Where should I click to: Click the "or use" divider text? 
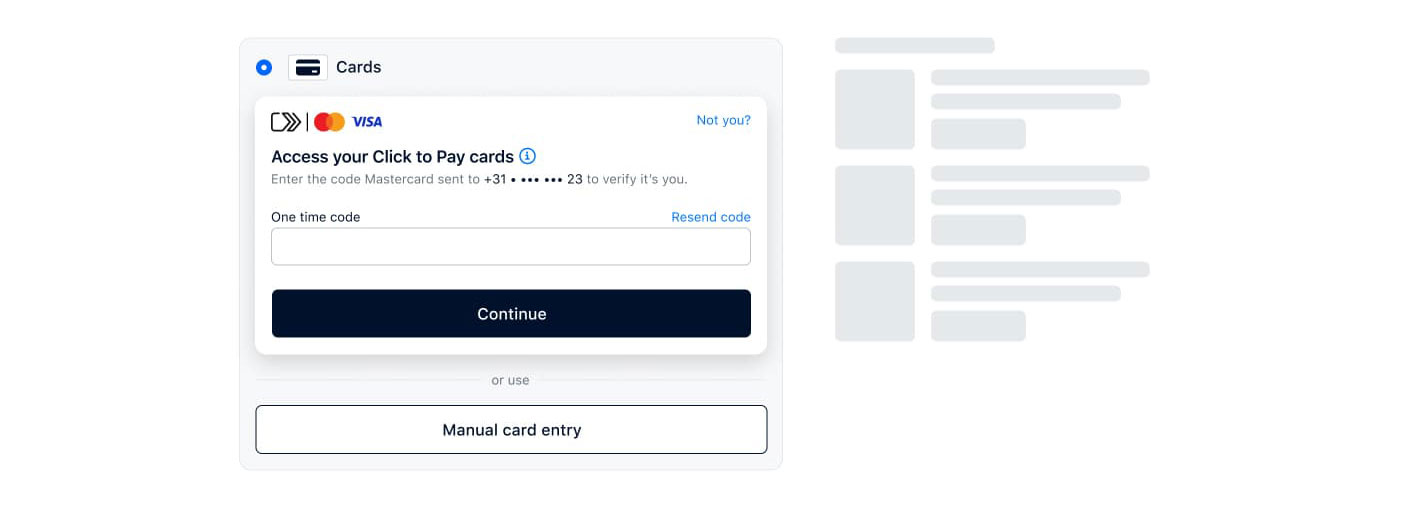[x=510, y=380]
